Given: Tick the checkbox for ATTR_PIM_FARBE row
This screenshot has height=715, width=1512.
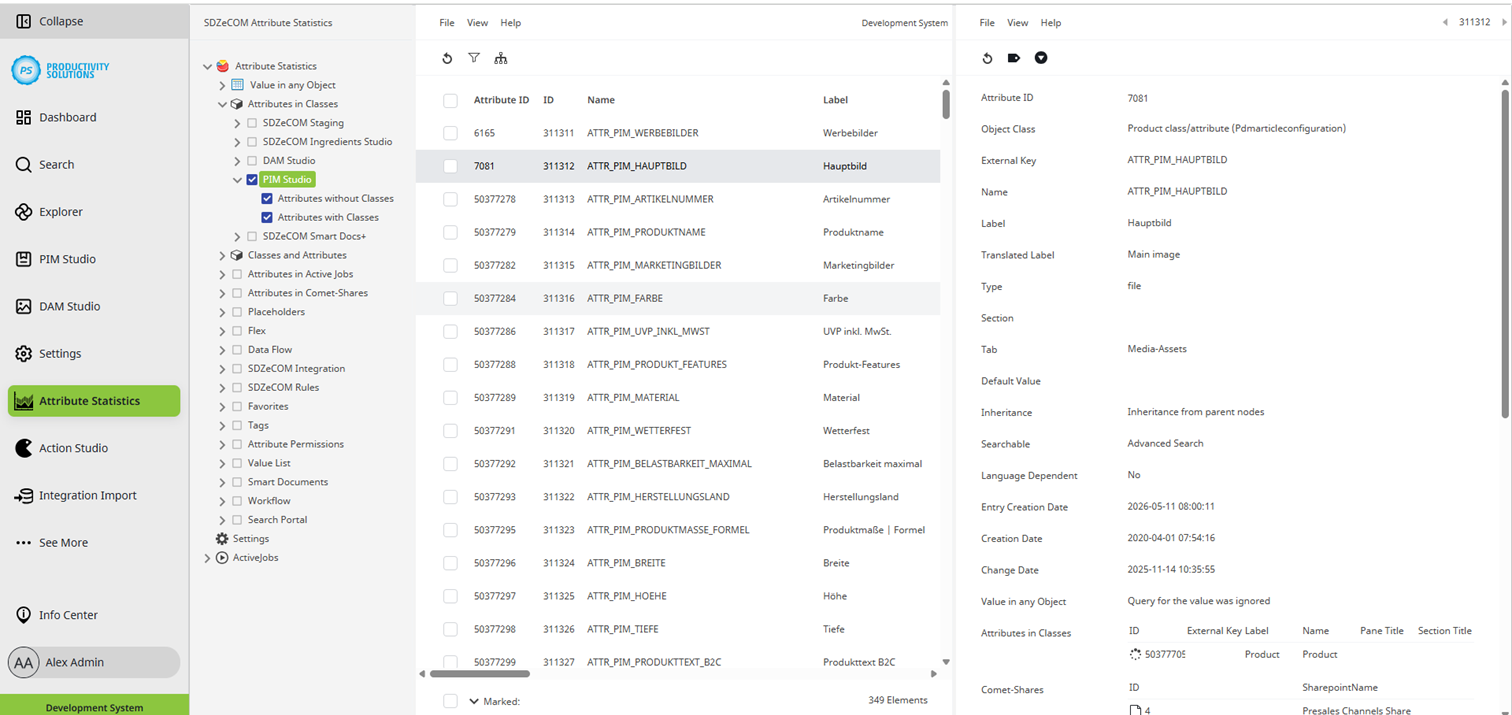Looking at the screenshot, I should click(450, 298).
